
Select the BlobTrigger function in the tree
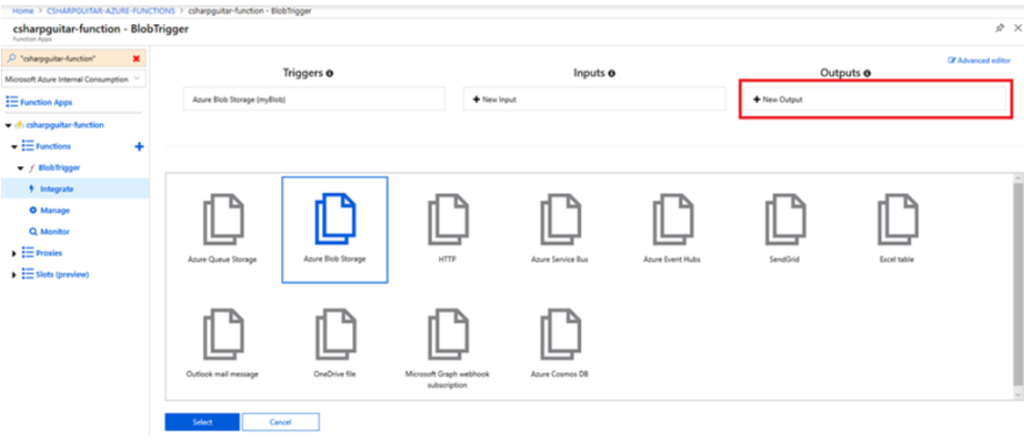(59, 168)
